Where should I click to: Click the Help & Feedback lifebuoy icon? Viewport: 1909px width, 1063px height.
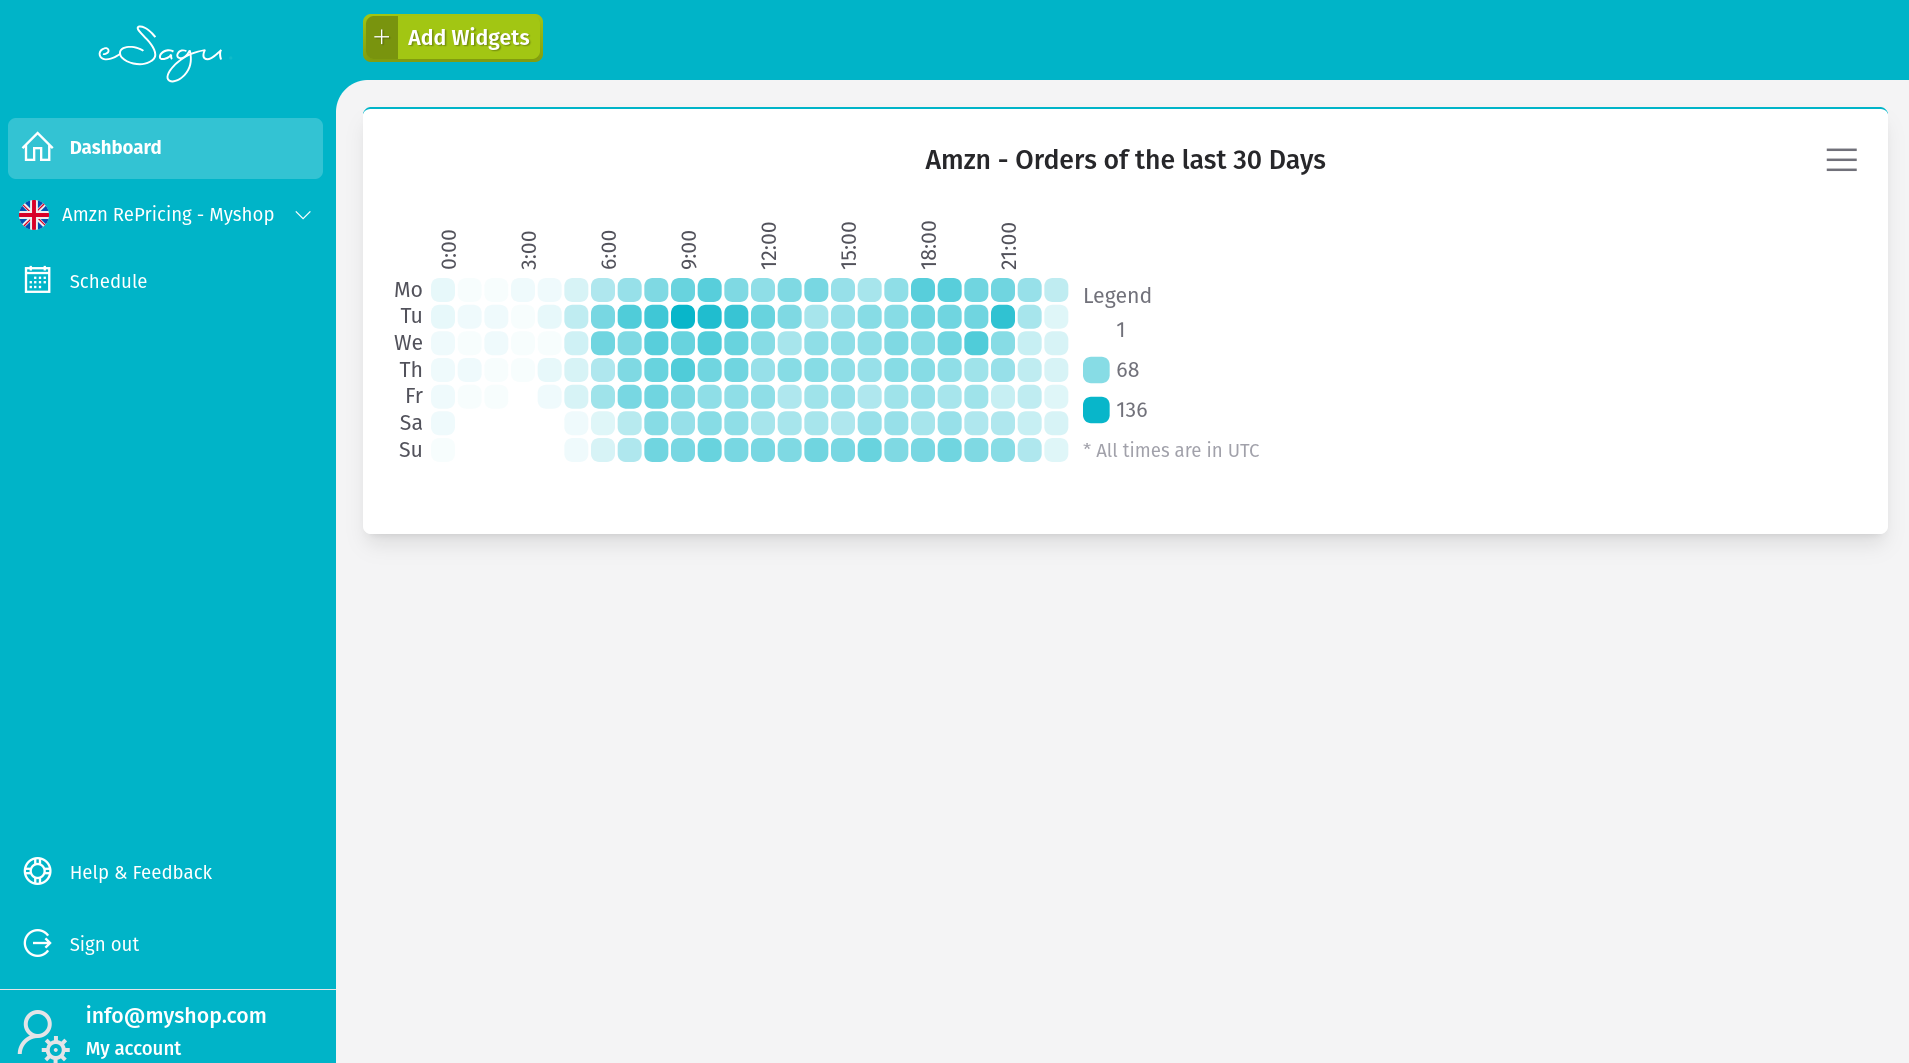[38, 872]
